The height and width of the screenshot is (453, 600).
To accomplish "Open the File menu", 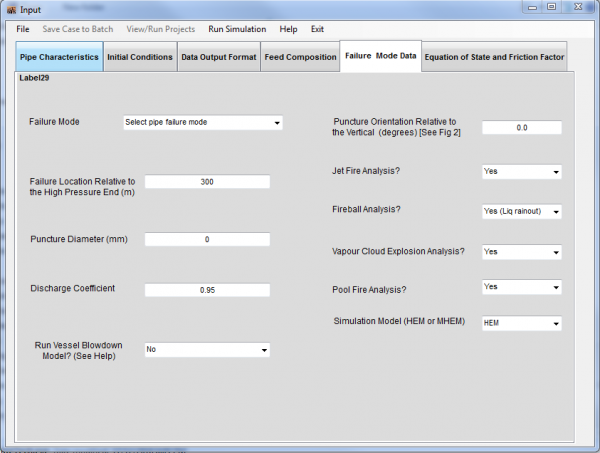I will (x=23, y=29).
